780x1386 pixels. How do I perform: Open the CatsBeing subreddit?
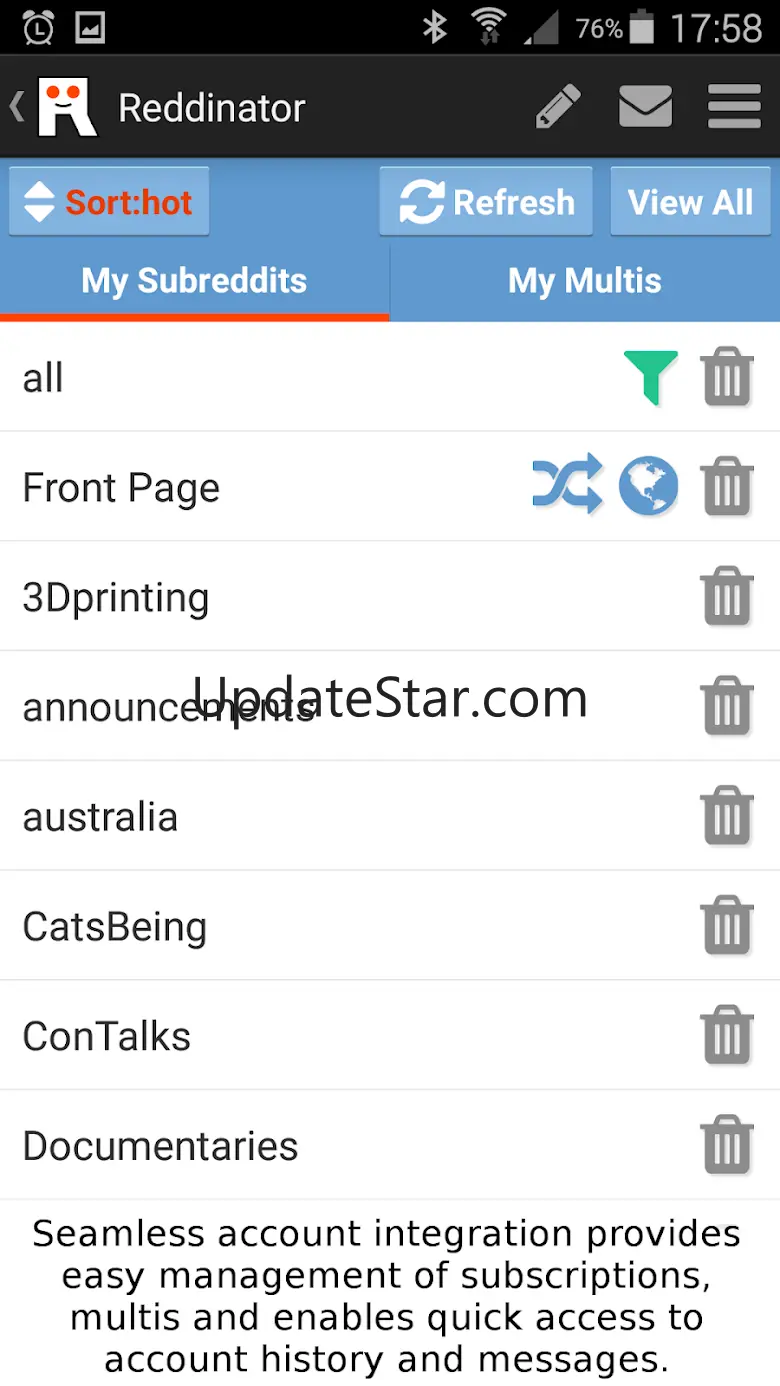pos(115,926)
